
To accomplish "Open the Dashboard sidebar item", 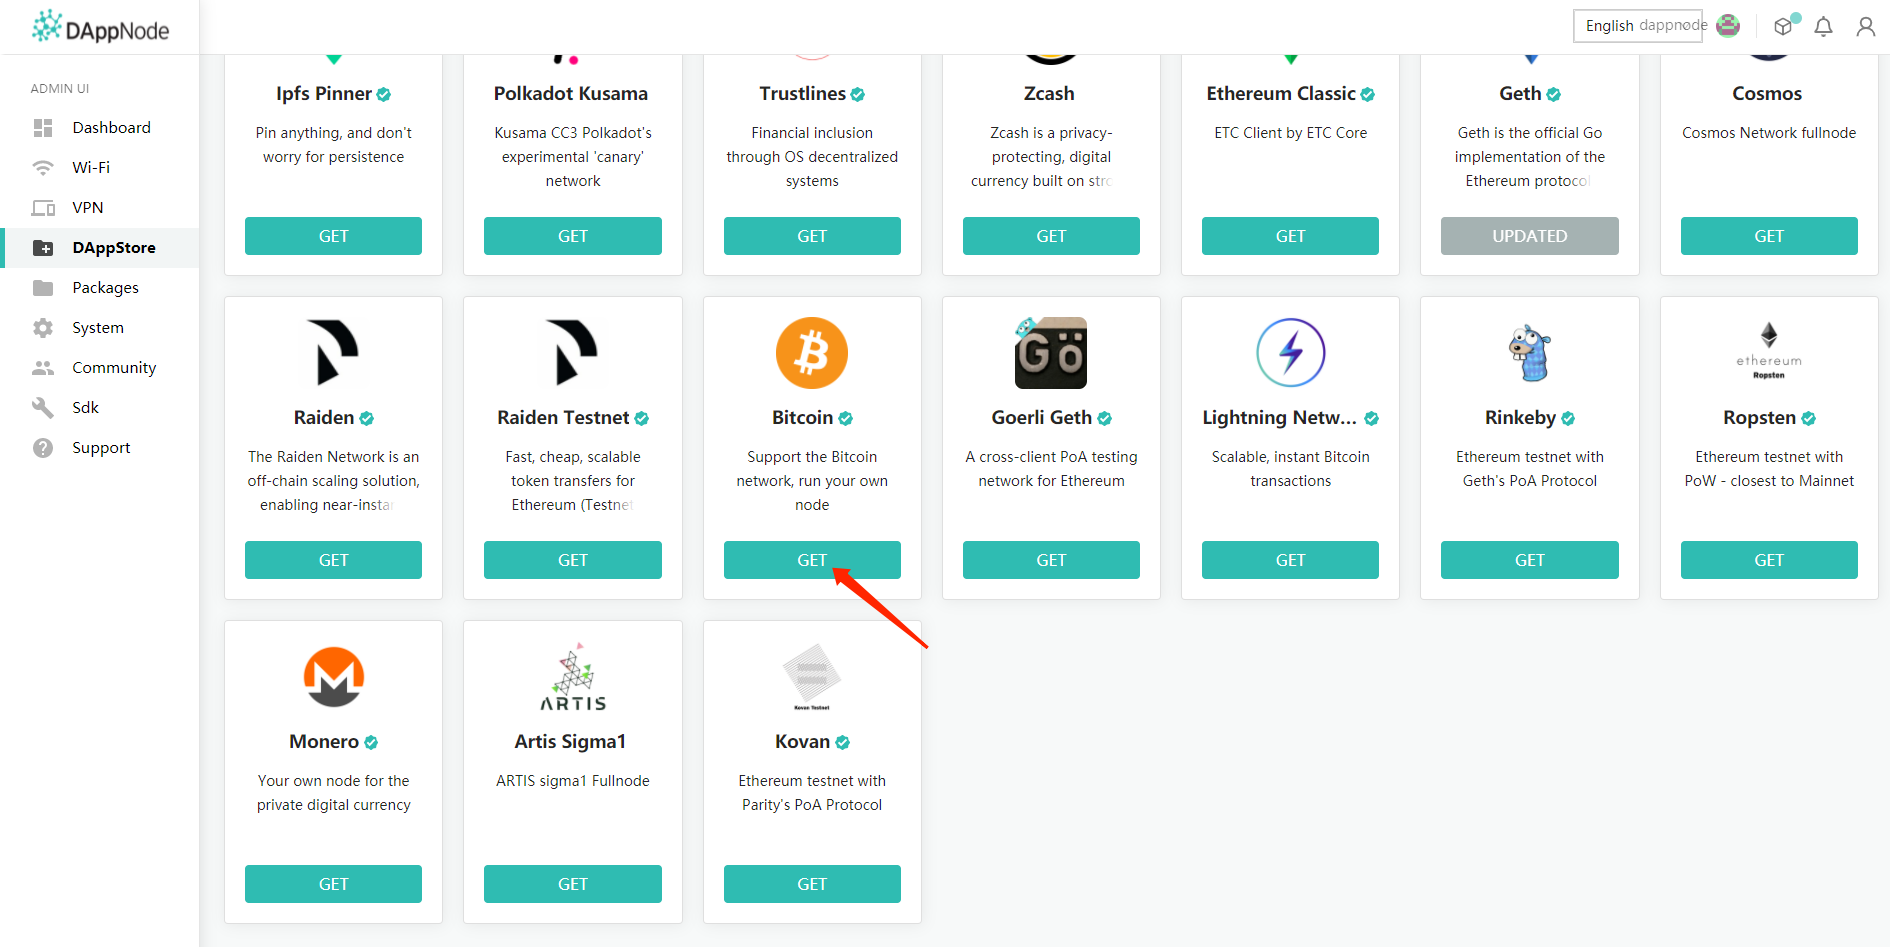I will point(111,128).
